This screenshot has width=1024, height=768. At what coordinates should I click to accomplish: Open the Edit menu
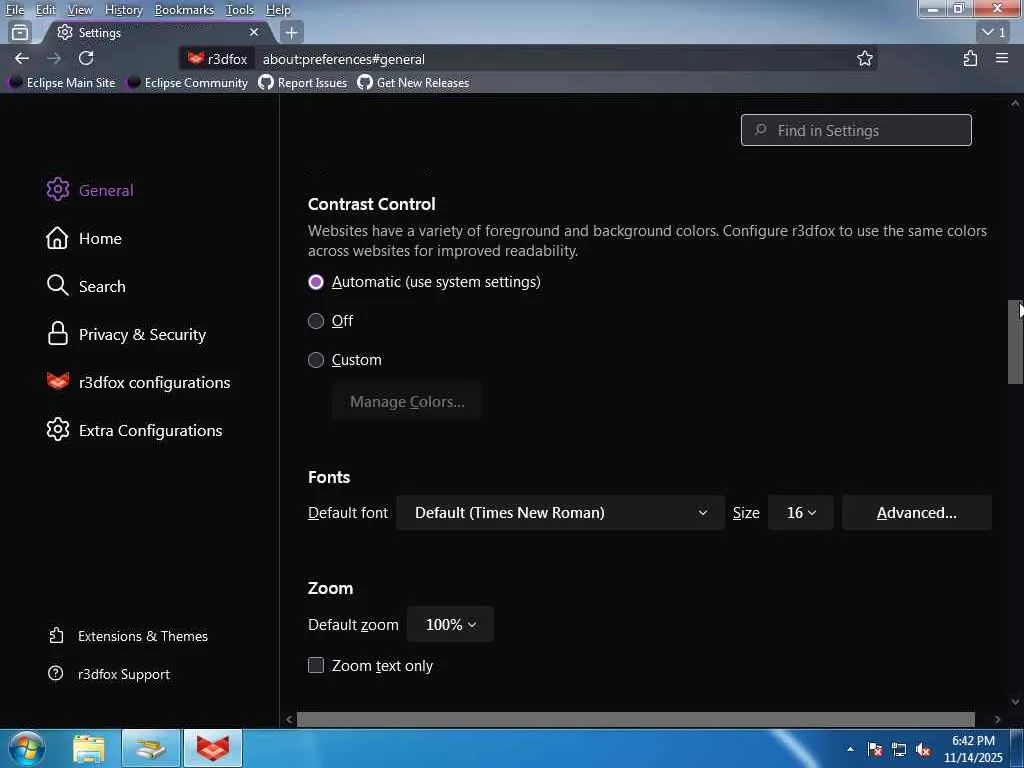[x=46, y=10]
